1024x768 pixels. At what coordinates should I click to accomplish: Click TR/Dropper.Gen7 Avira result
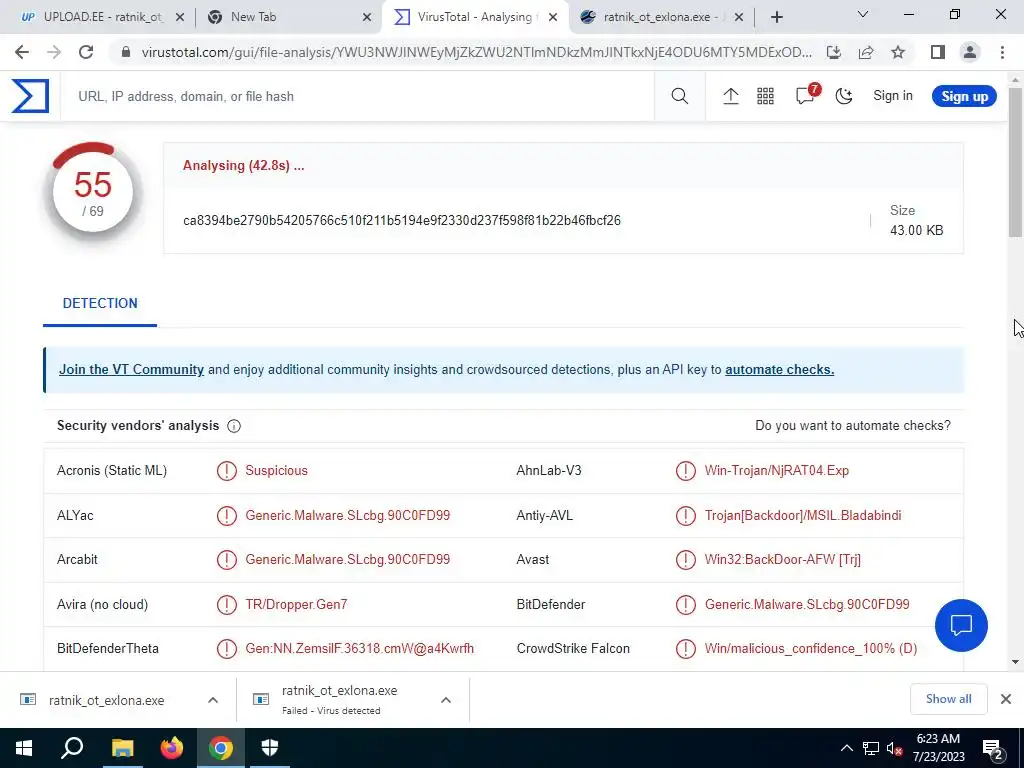coord(296,605)
